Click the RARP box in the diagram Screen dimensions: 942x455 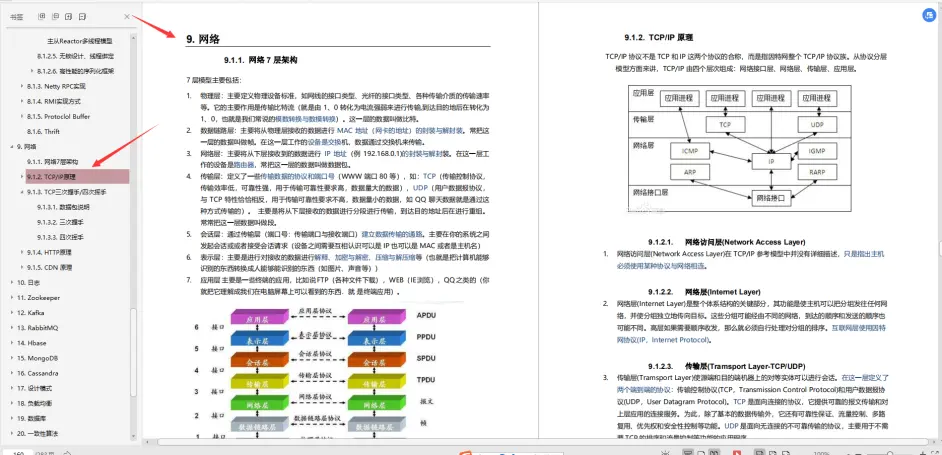tap(817, 173)
